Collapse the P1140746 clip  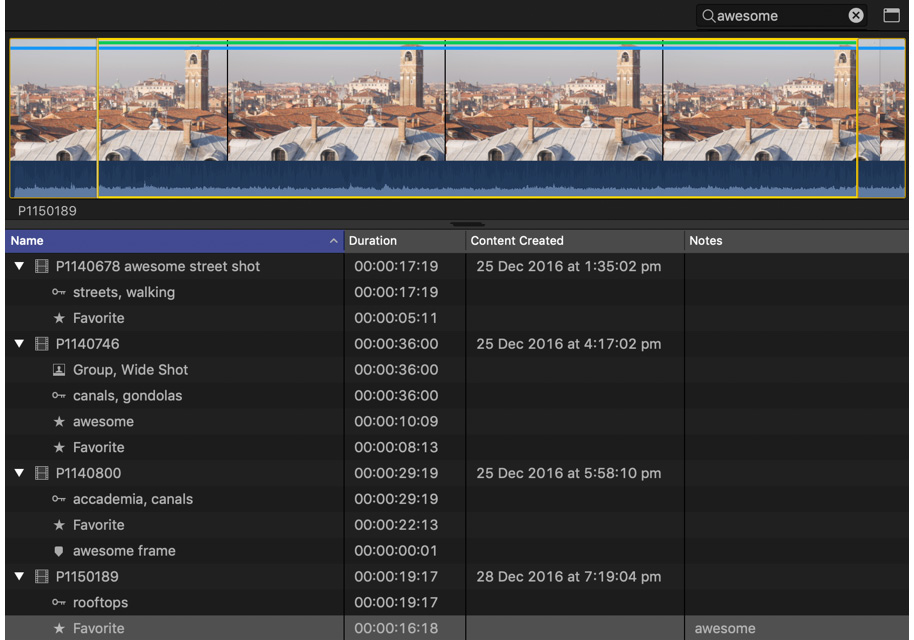click(x=19, y=344)
